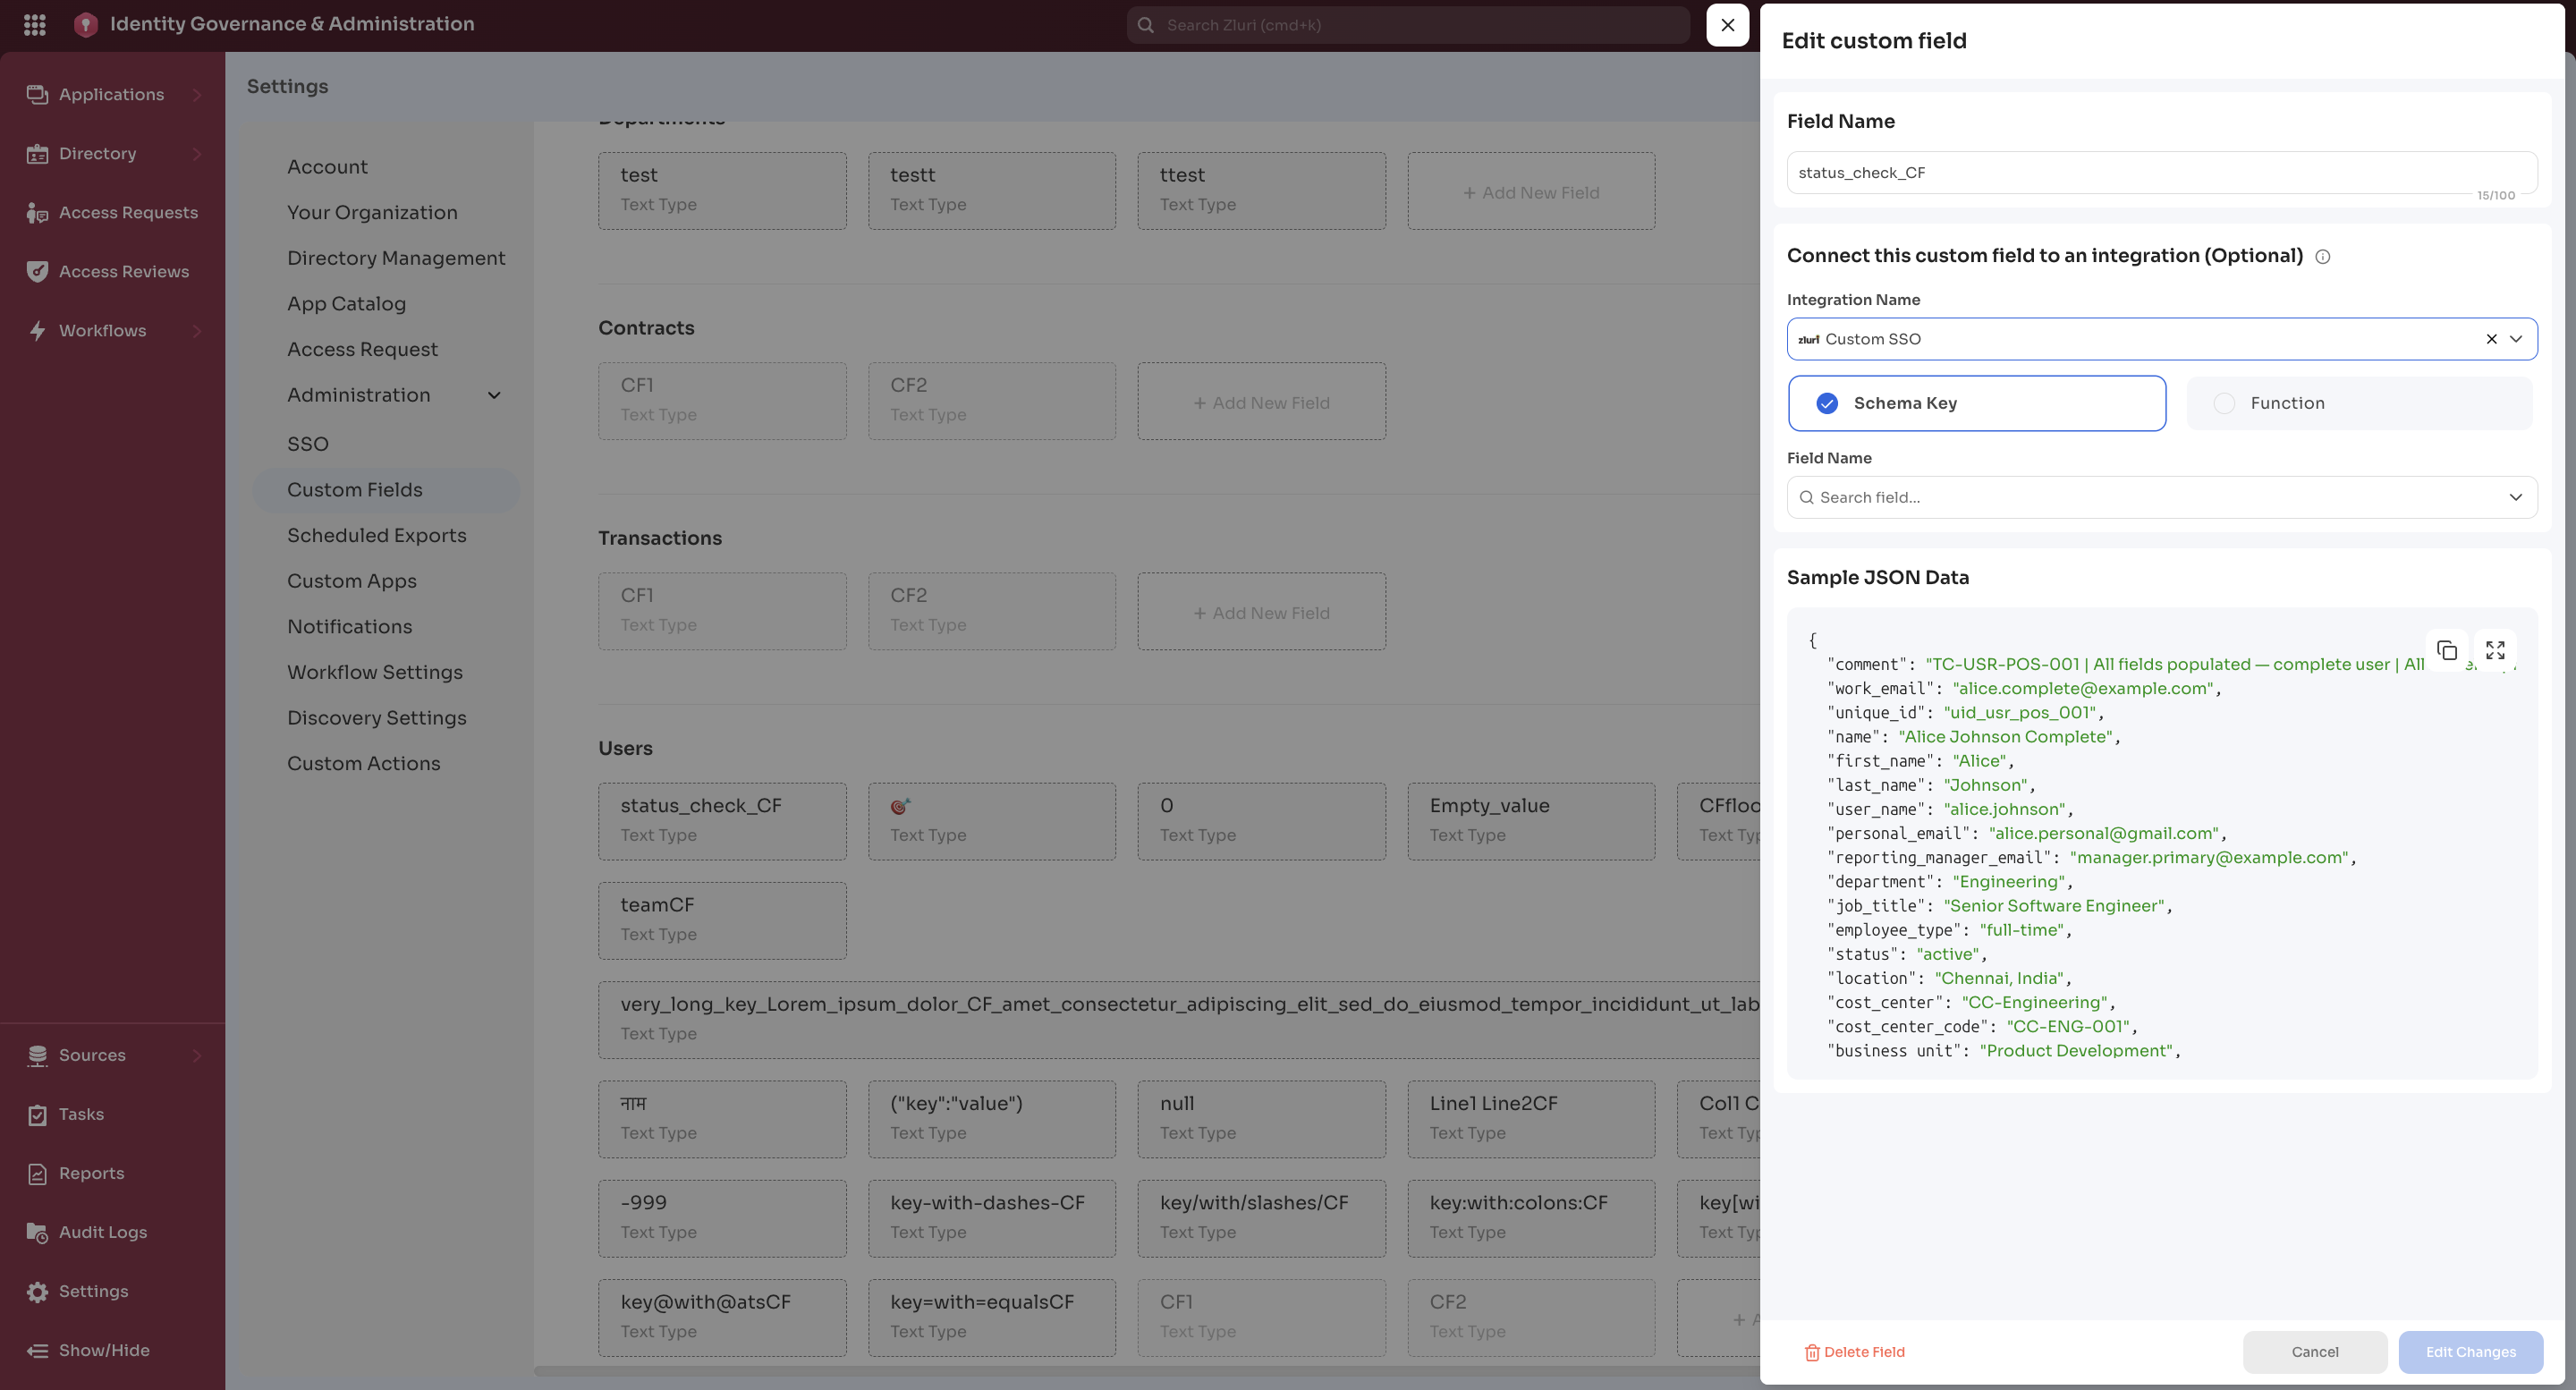Click the Applications sidebar icon

(x=37, y=94)
